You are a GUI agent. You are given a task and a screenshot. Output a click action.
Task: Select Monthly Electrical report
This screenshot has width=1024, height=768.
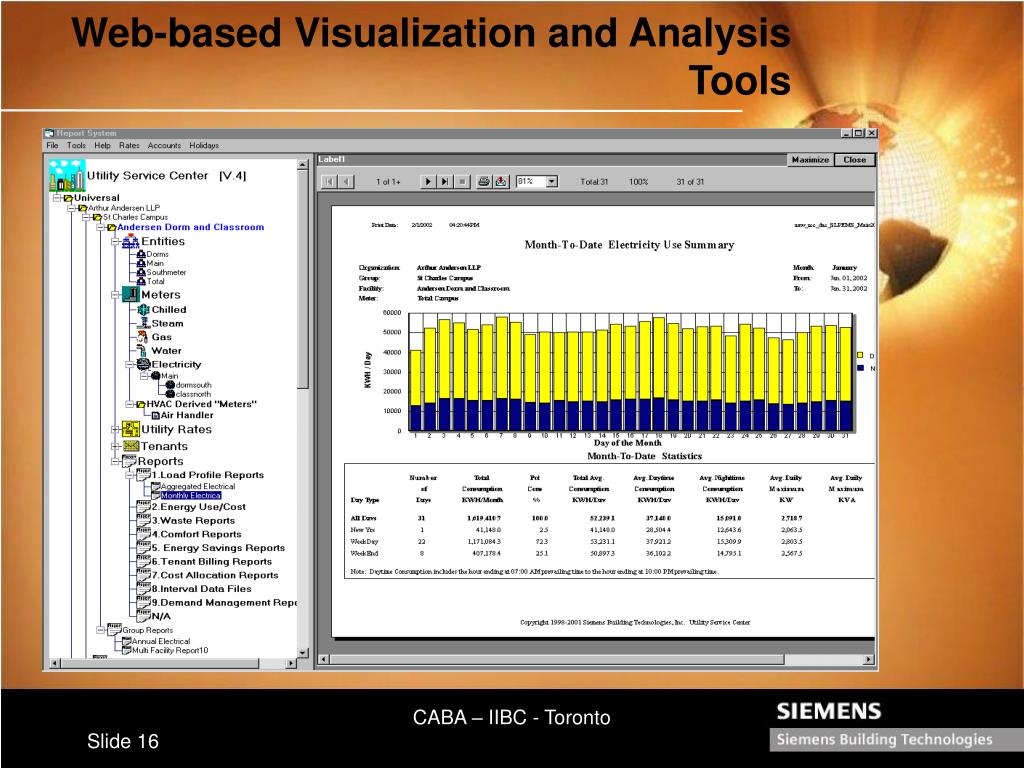pos(191,496)
